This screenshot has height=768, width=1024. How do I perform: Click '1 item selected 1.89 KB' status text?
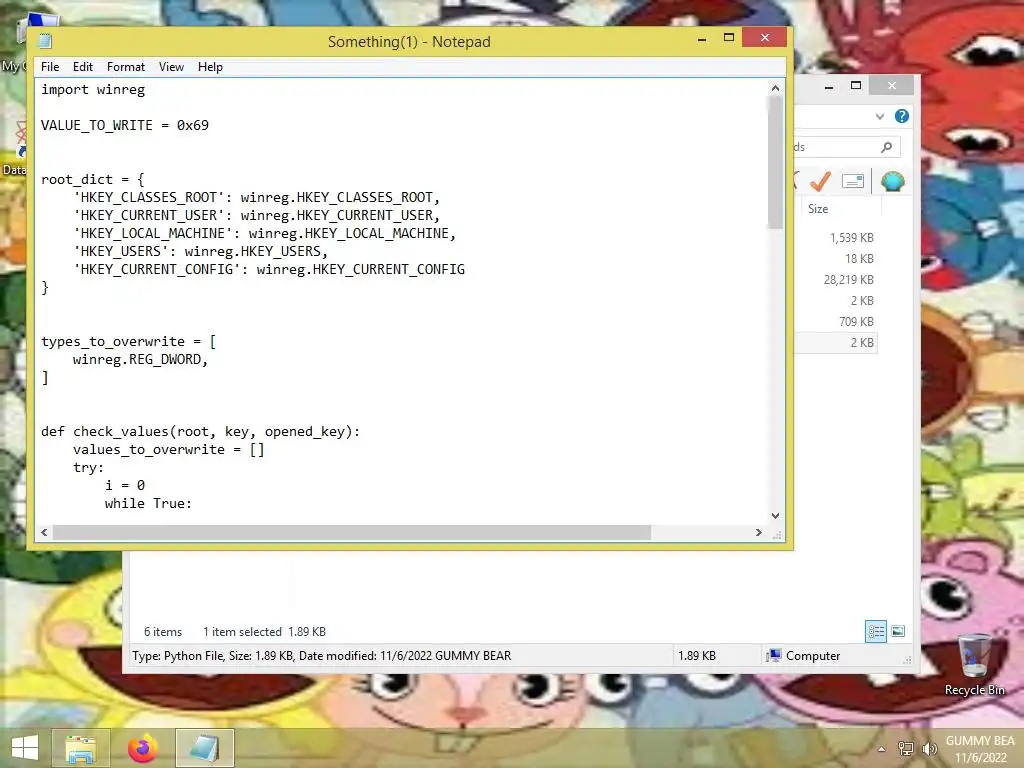tap(264, 632)
